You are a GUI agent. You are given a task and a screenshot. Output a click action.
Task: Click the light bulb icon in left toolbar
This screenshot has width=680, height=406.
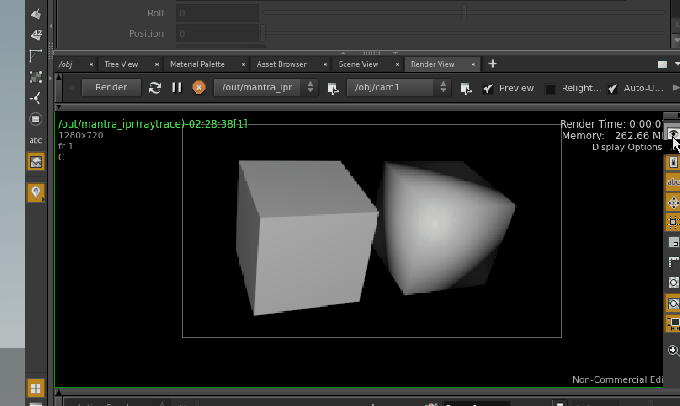point(36,192)
